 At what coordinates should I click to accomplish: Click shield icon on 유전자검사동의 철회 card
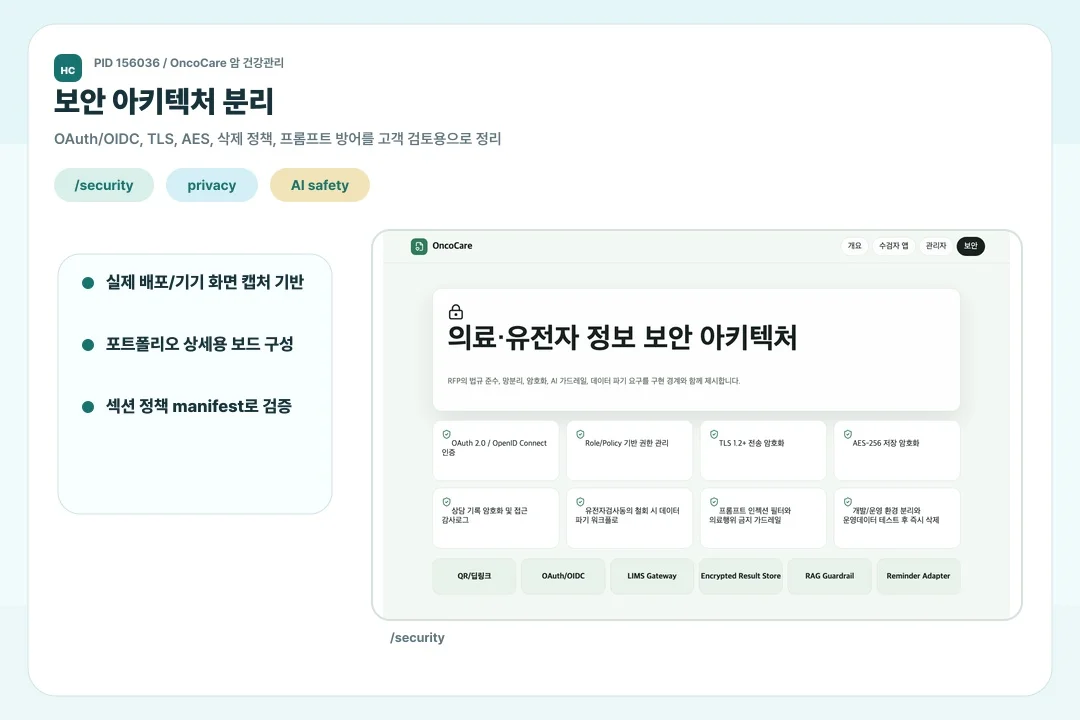(580, 502)
